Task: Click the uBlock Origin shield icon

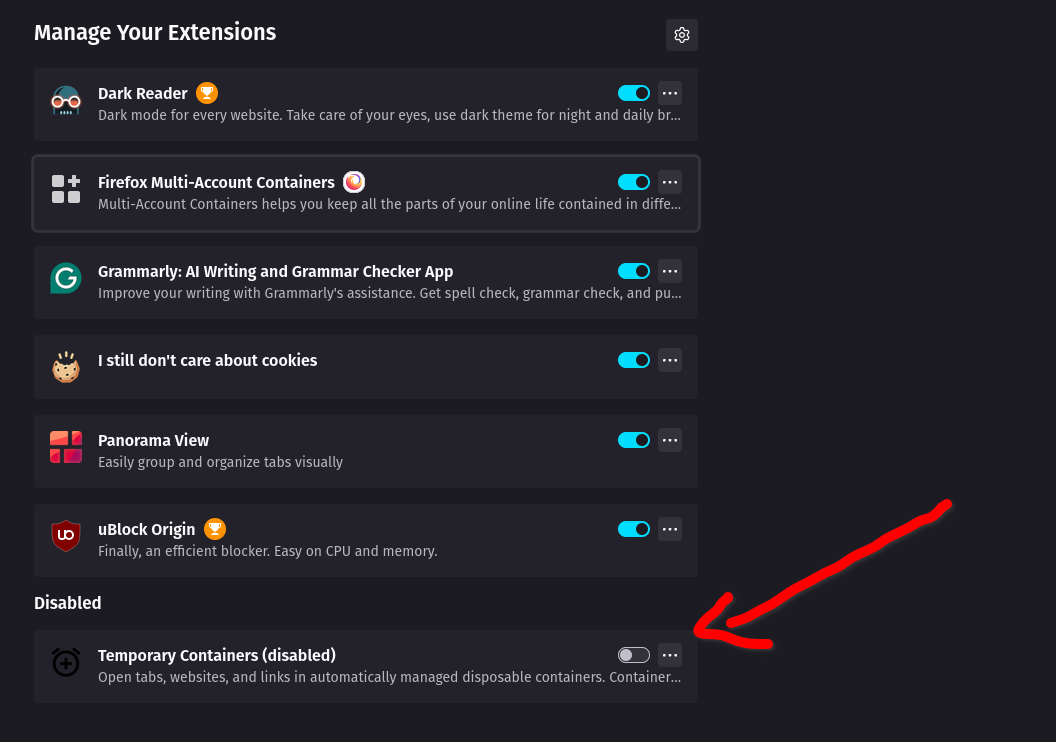Action: pos(66,536)
